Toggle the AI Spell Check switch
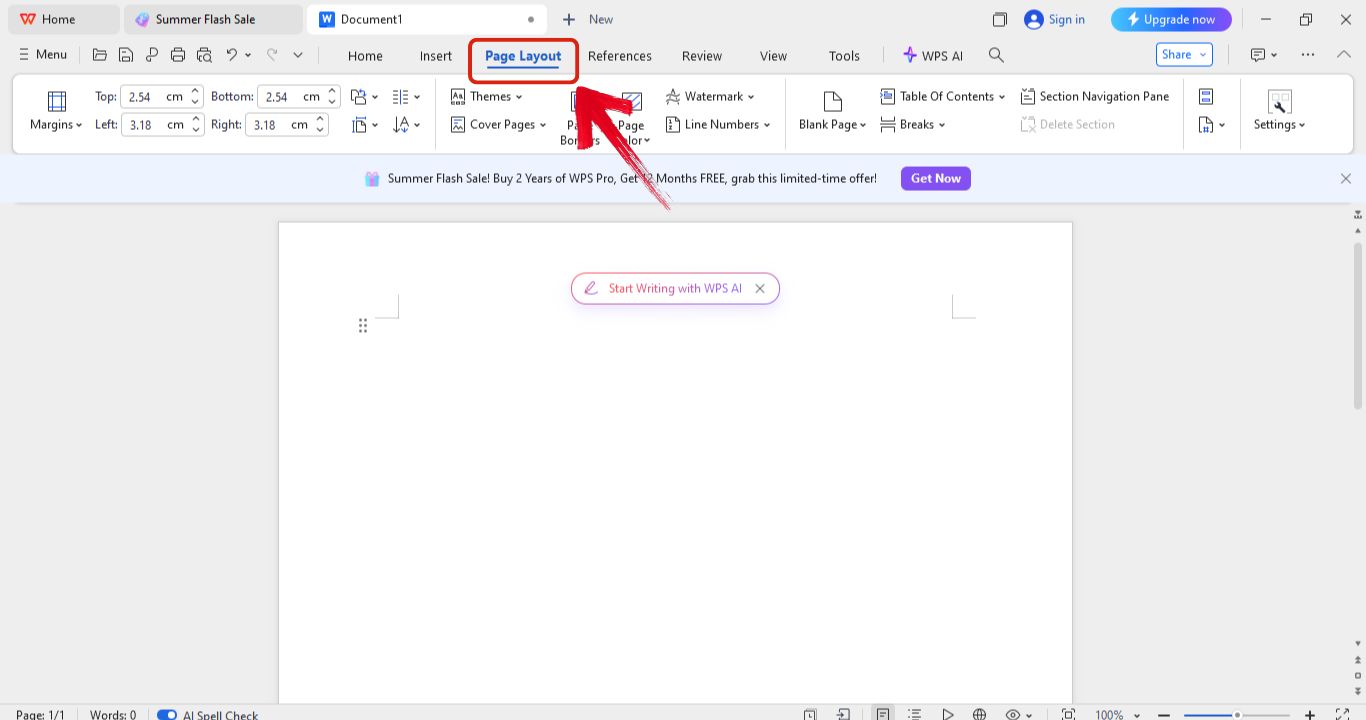The width and height of the screenshot is (1366, 720). 166,714
